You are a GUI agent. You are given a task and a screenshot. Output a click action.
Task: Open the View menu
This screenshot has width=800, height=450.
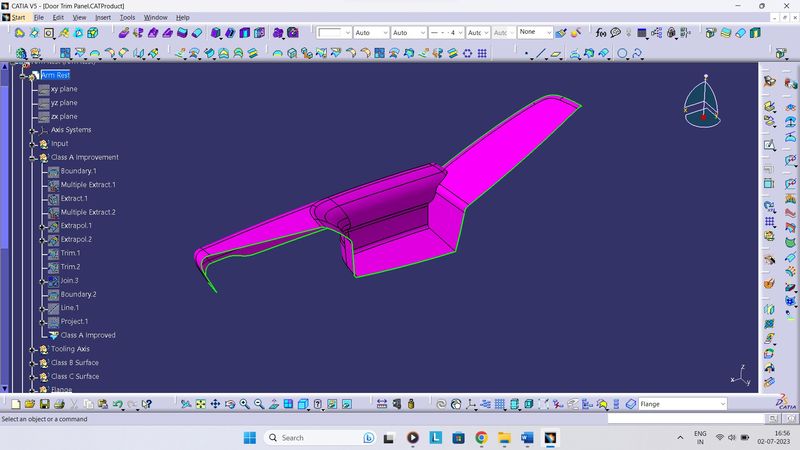point(79,17)
